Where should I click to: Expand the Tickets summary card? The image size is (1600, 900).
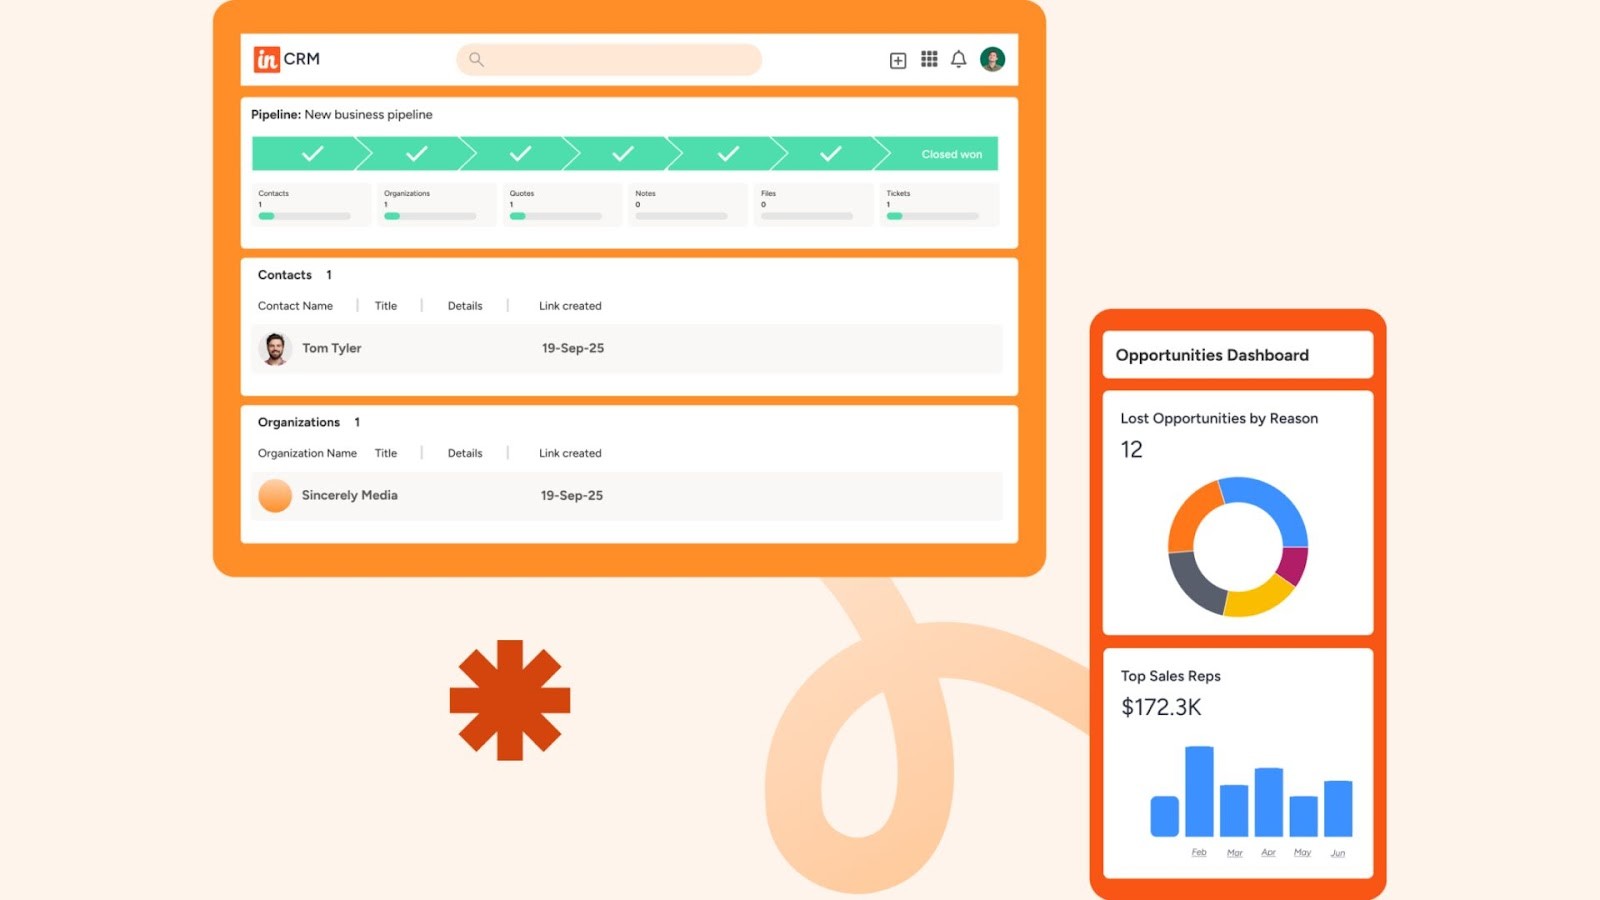click(937, 204)
